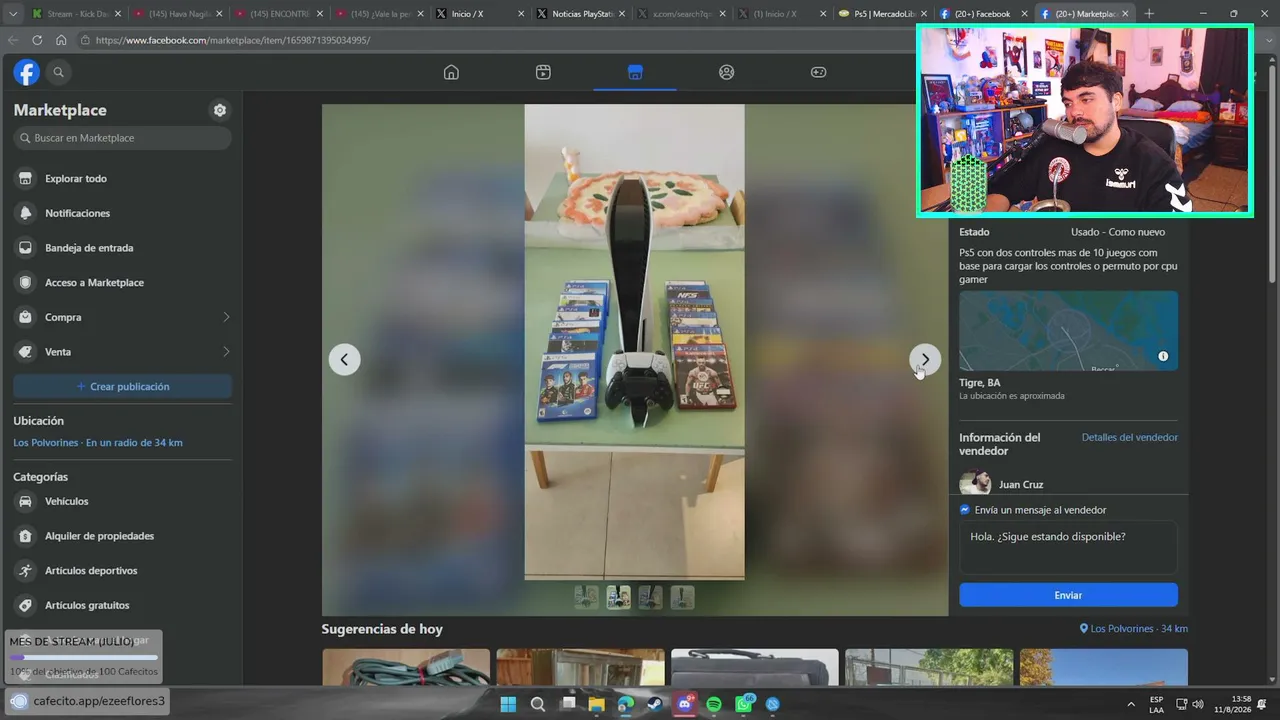Viewport: 1280px width, 720px height.
Task: Select the Marketplace storefront icon
Action: [635, 72]
